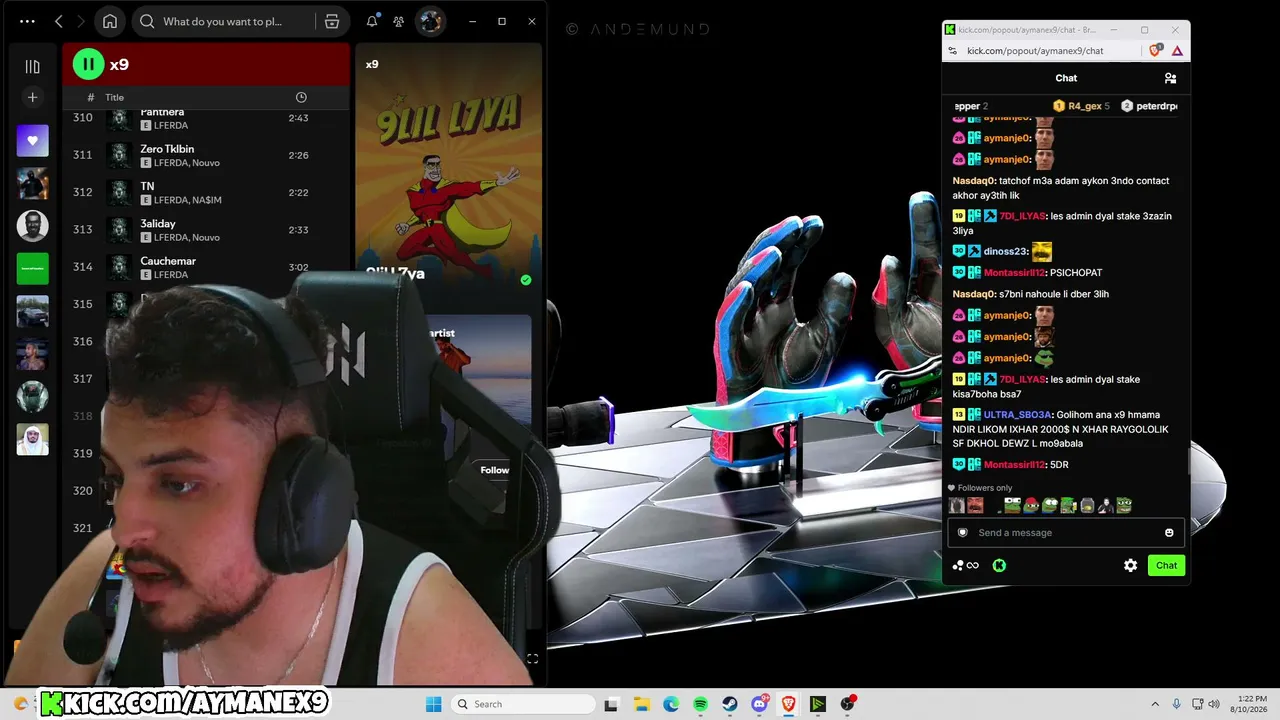Expand the Now Playing view to full screen
This screenshot has height=720, width=1280.
532,658
